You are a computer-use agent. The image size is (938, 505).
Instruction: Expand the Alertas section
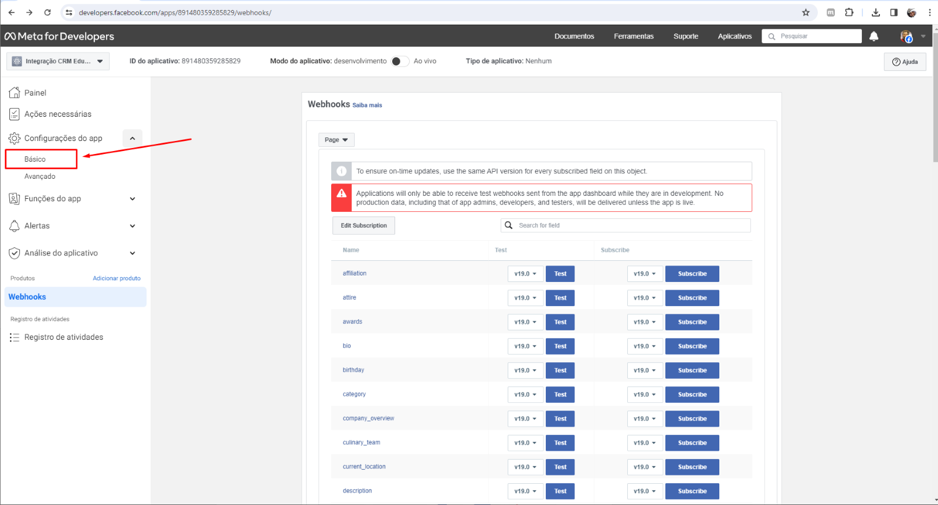(132, 226)
